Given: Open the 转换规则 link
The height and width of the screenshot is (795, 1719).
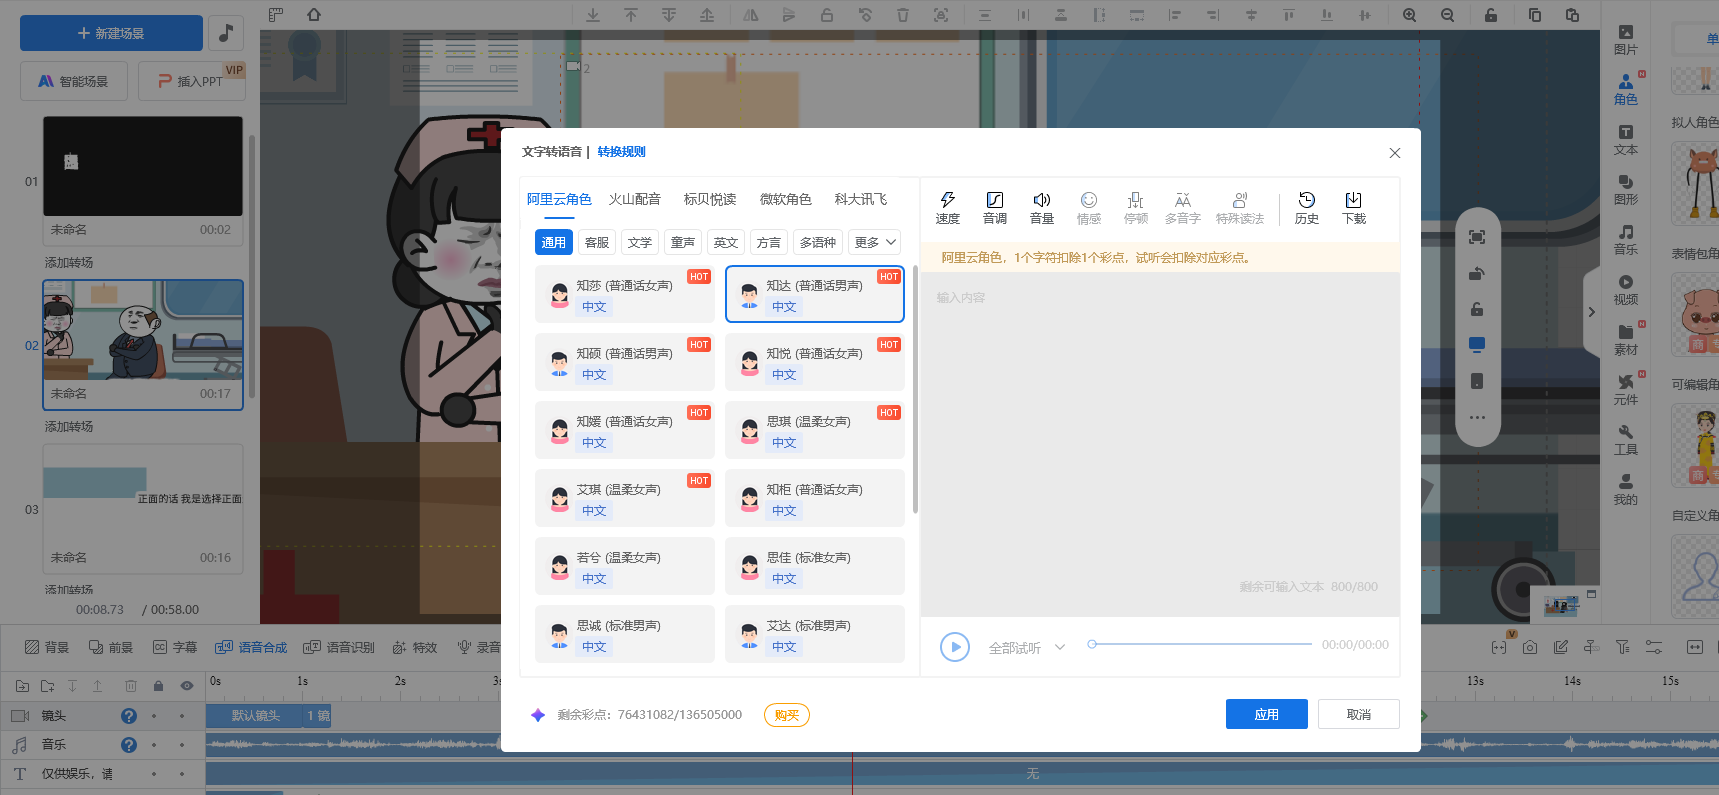Looking at the screenshot, I should pos(621,152).
